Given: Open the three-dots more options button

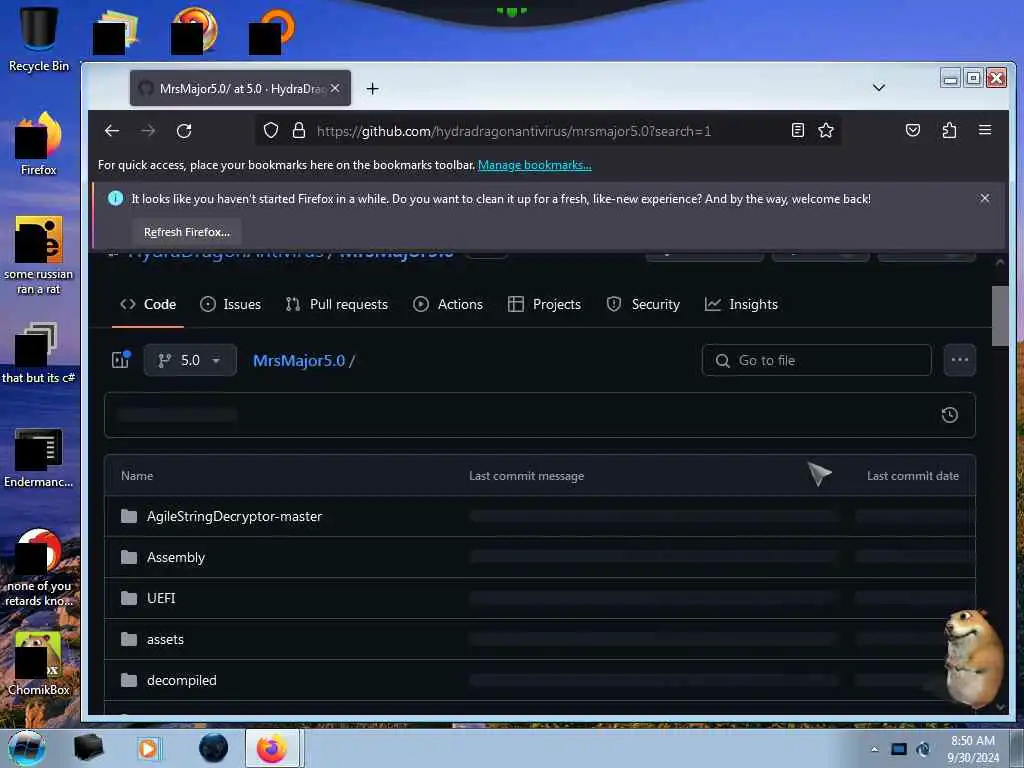Looking at the screenshot, I should pos(959,360).
